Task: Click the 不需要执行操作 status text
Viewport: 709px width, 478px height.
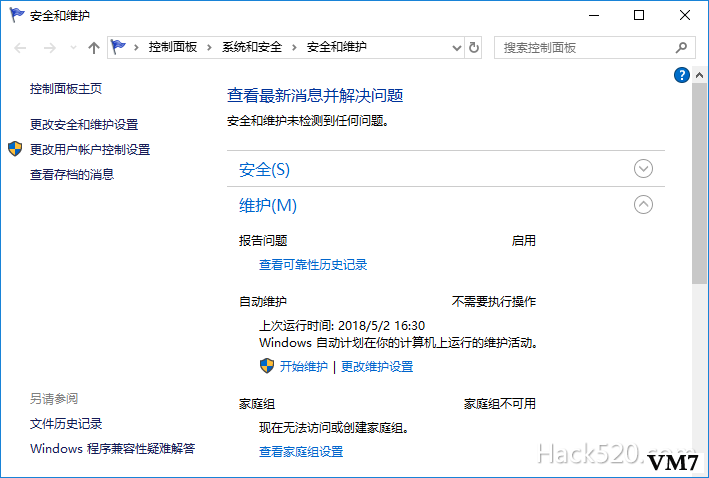Action: coord(494,301)
